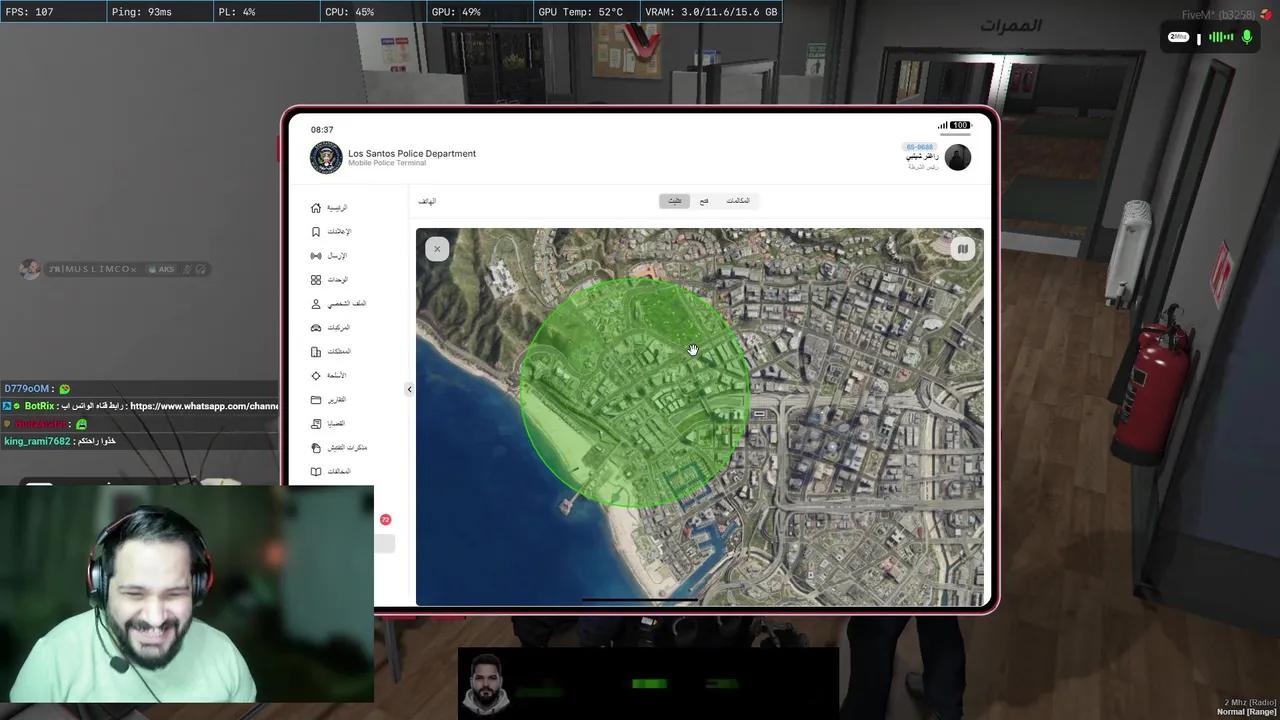Click the D779oOM chat username
1280x720 pixels.
(27, 389)
